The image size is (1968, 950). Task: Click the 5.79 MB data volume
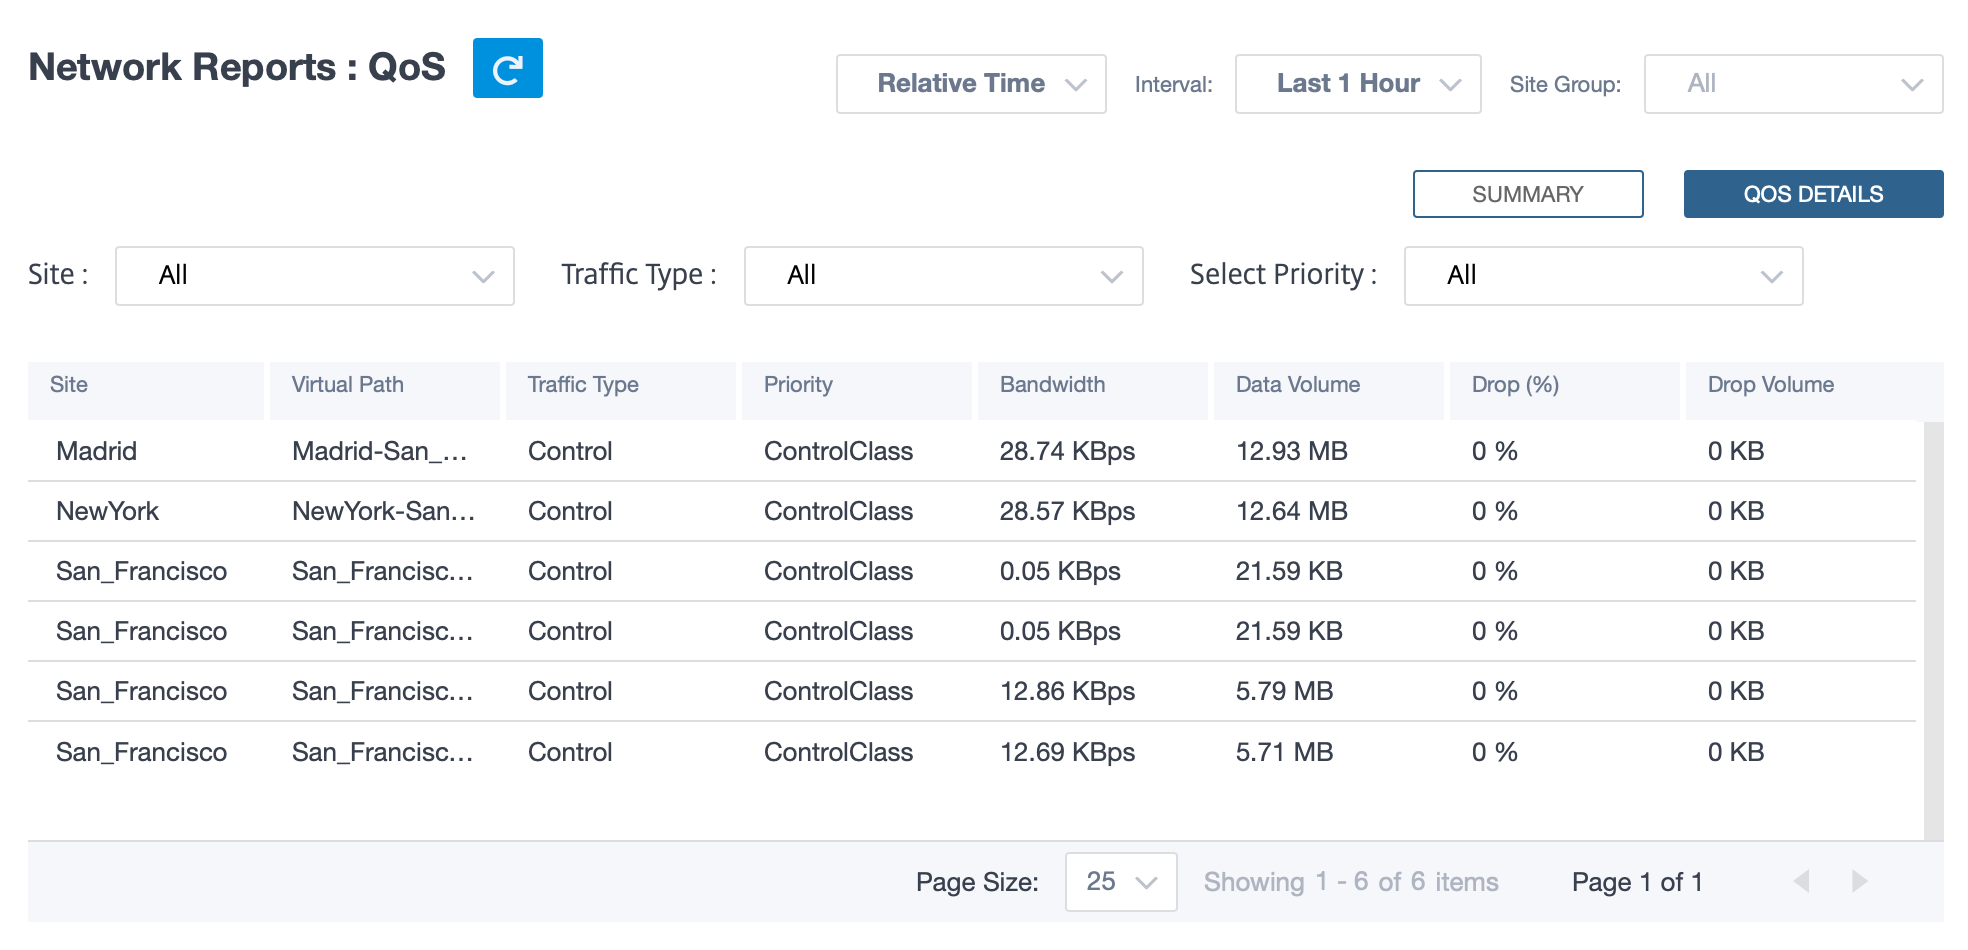[1285, 691]
